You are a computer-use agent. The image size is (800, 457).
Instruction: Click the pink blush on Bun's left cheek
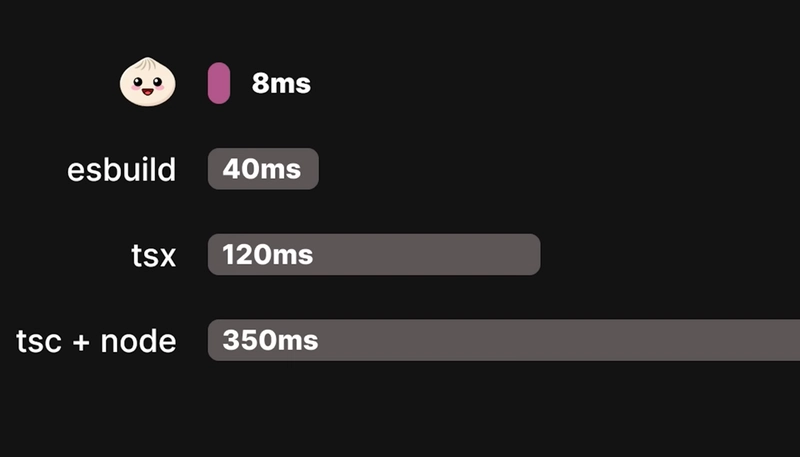pyautogui.click(x=134, y=88)
